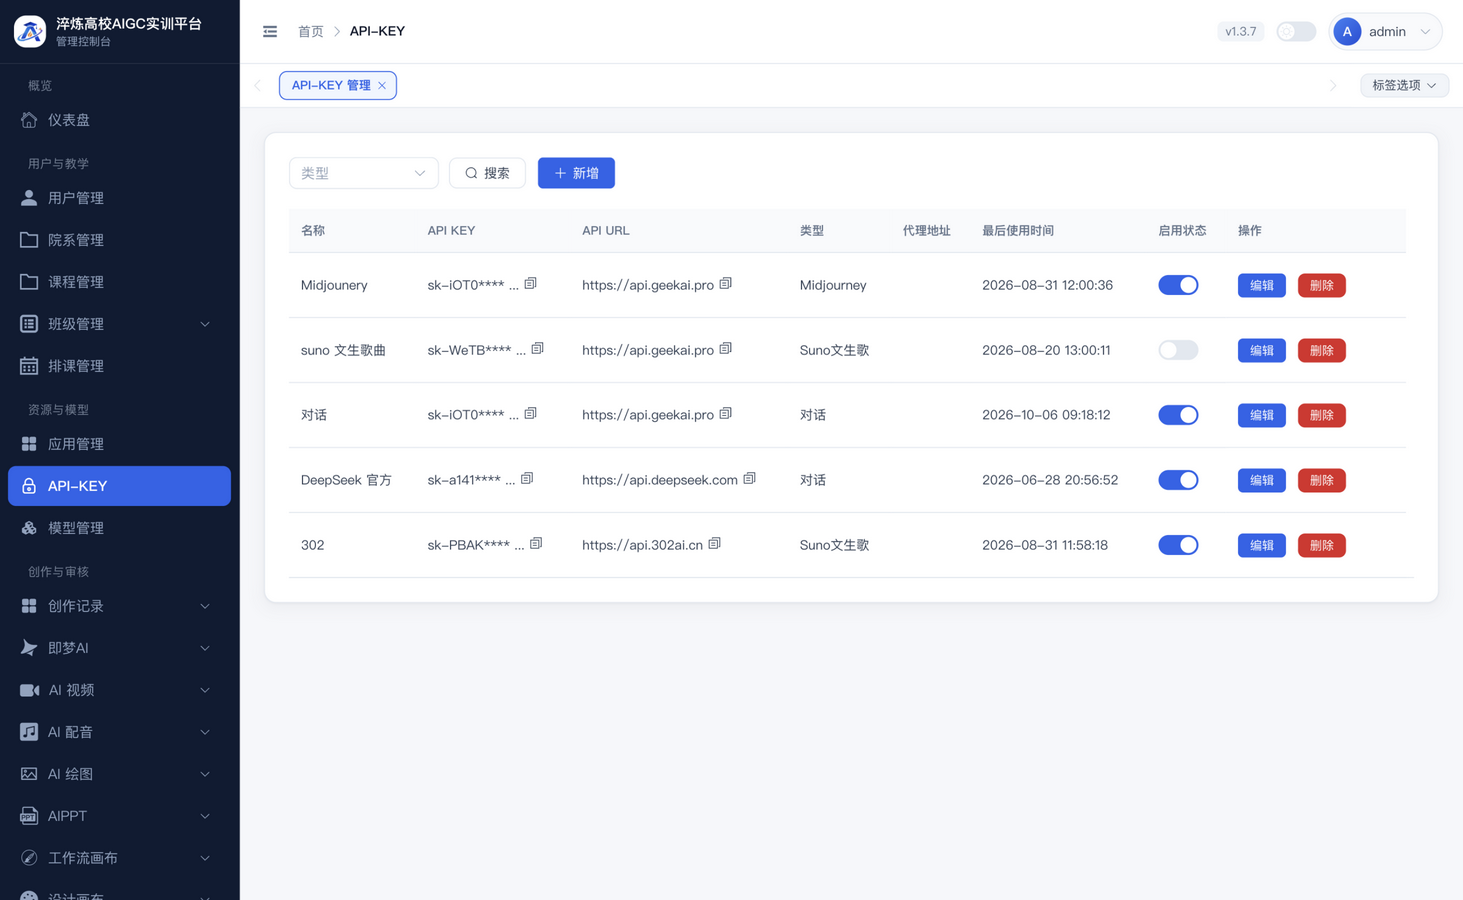Toggle the 对话 row enable switch
This screenshot has width=1463, height=900.
(1178, 415)
